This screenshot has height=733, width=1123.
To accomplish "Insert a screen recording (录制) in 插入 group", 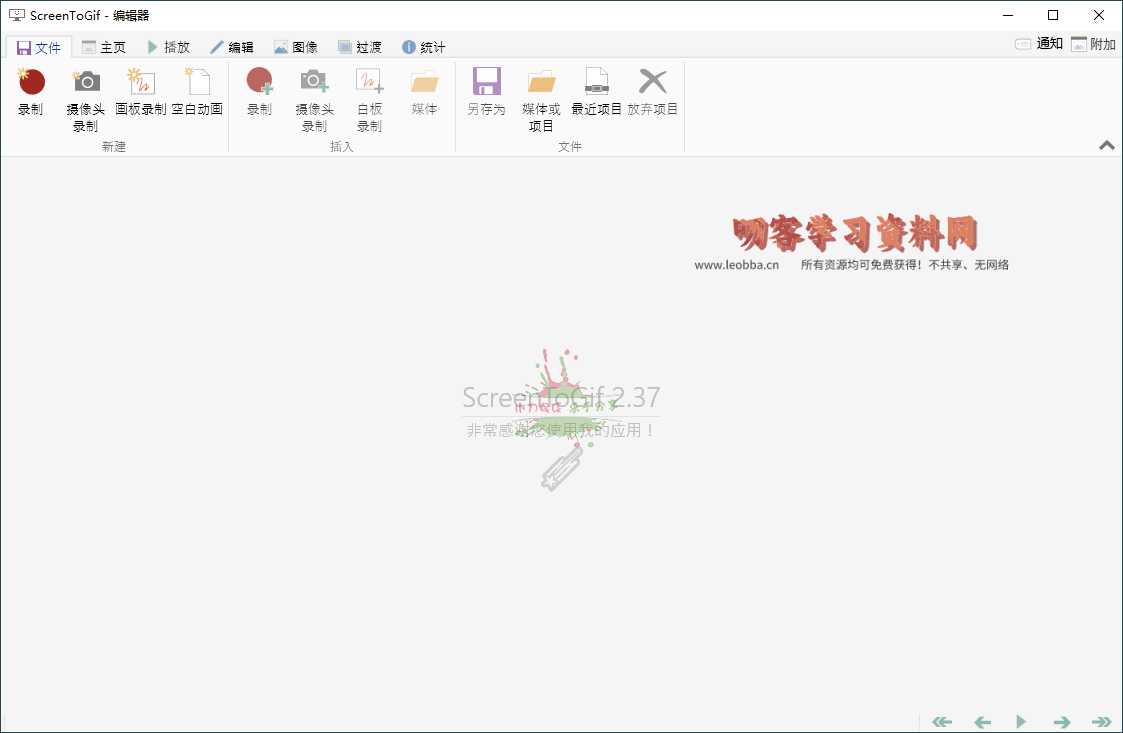I will point(259,91).
